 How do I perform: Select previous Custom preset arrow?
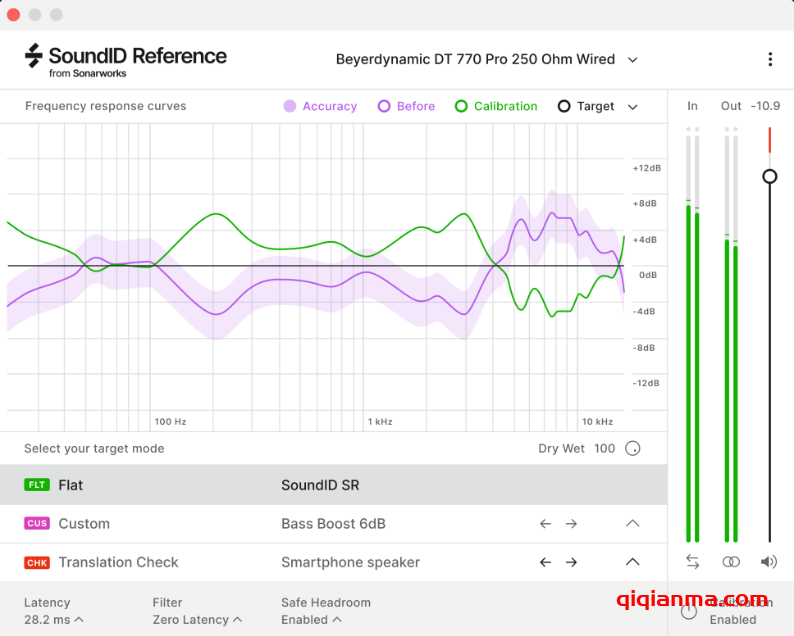(545, 524)
